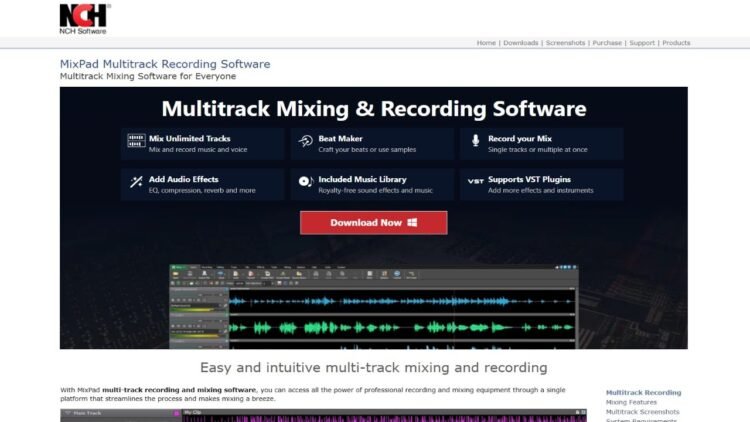
Task: Open the Purchase navigation link
Action: coord(607,43)
